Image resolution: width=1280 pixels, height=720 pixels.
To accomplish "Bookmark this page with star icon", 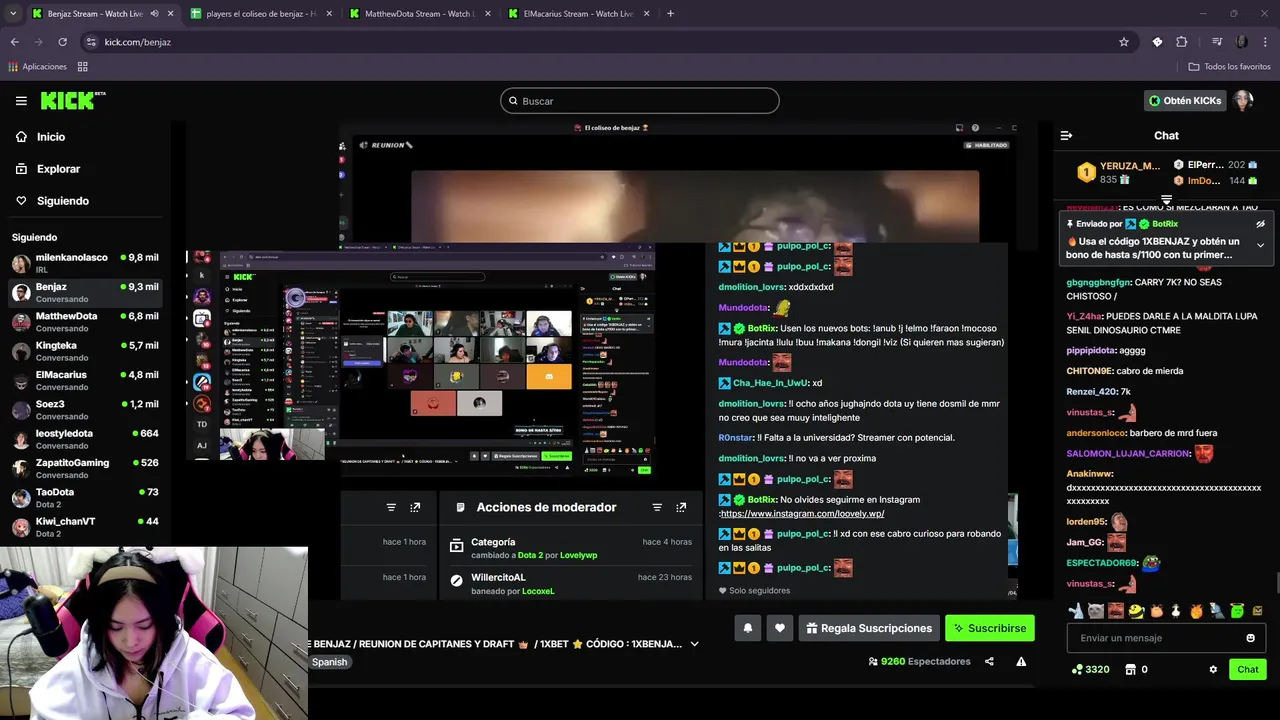I will (x=1124, y=42).
